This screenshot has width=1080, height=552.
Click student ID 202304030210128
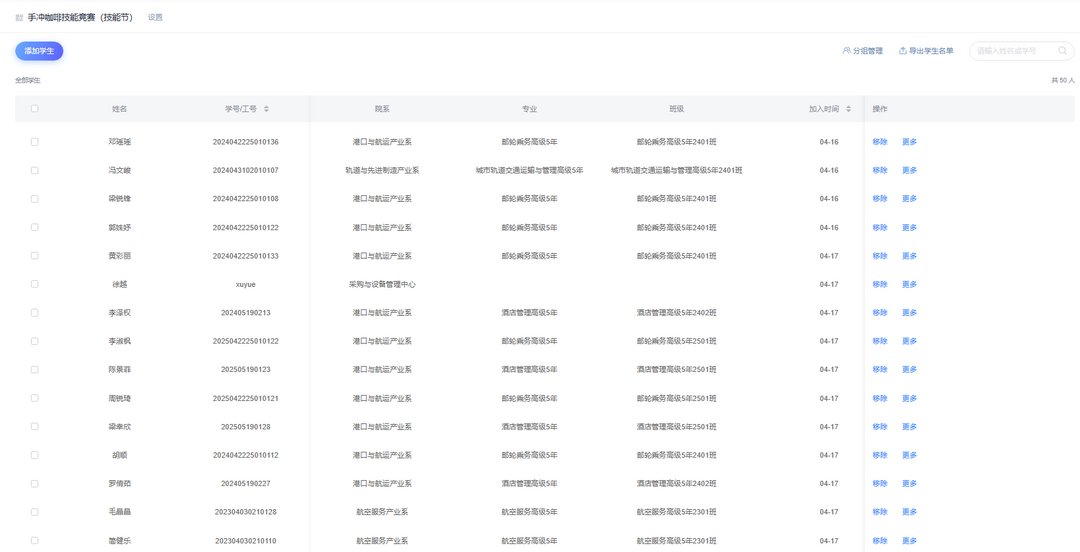click(246, 512)
